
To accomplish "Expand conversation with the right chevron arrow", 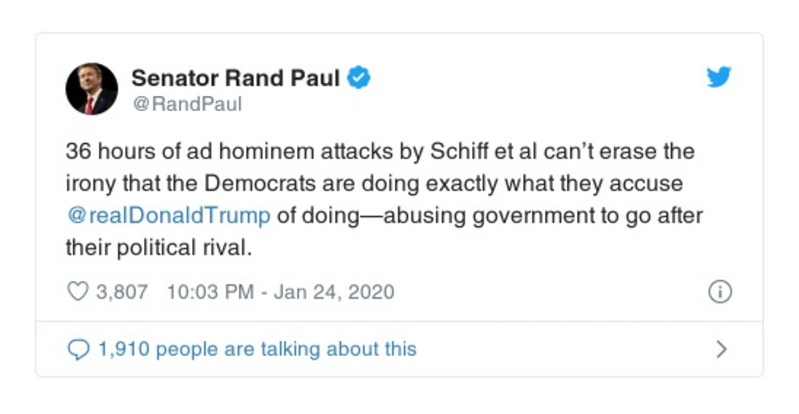I will coord(721,349).
